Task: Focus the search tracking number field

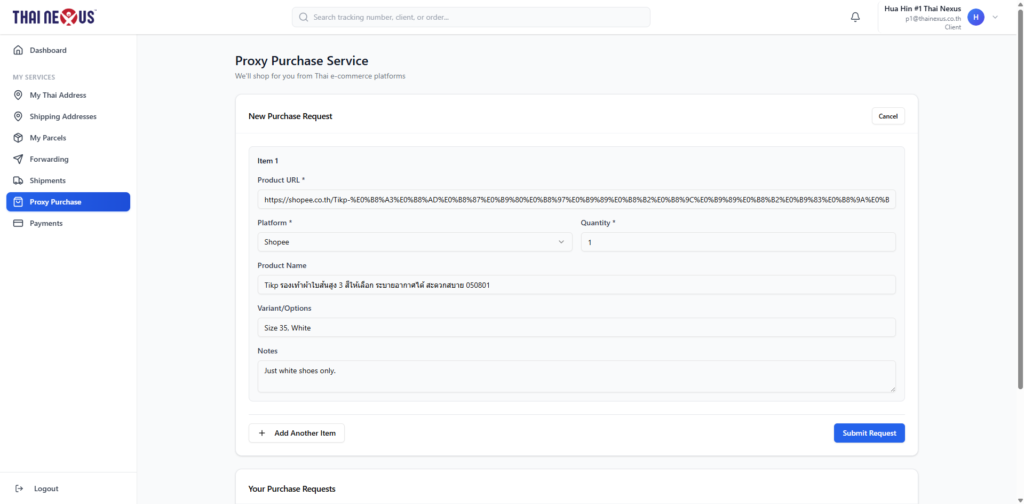Action: point(471,18)
